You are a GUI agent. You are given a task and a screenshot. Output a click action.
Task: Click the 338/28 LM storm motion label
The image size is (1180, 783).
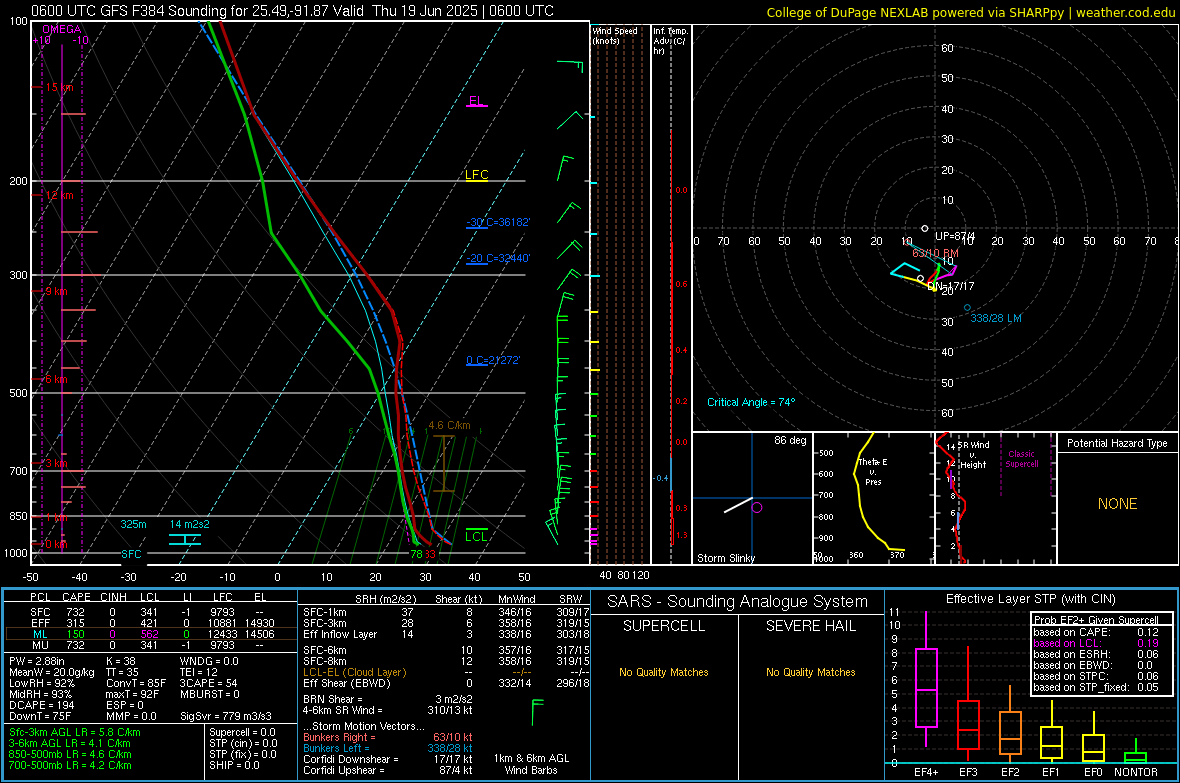point(996,318)
